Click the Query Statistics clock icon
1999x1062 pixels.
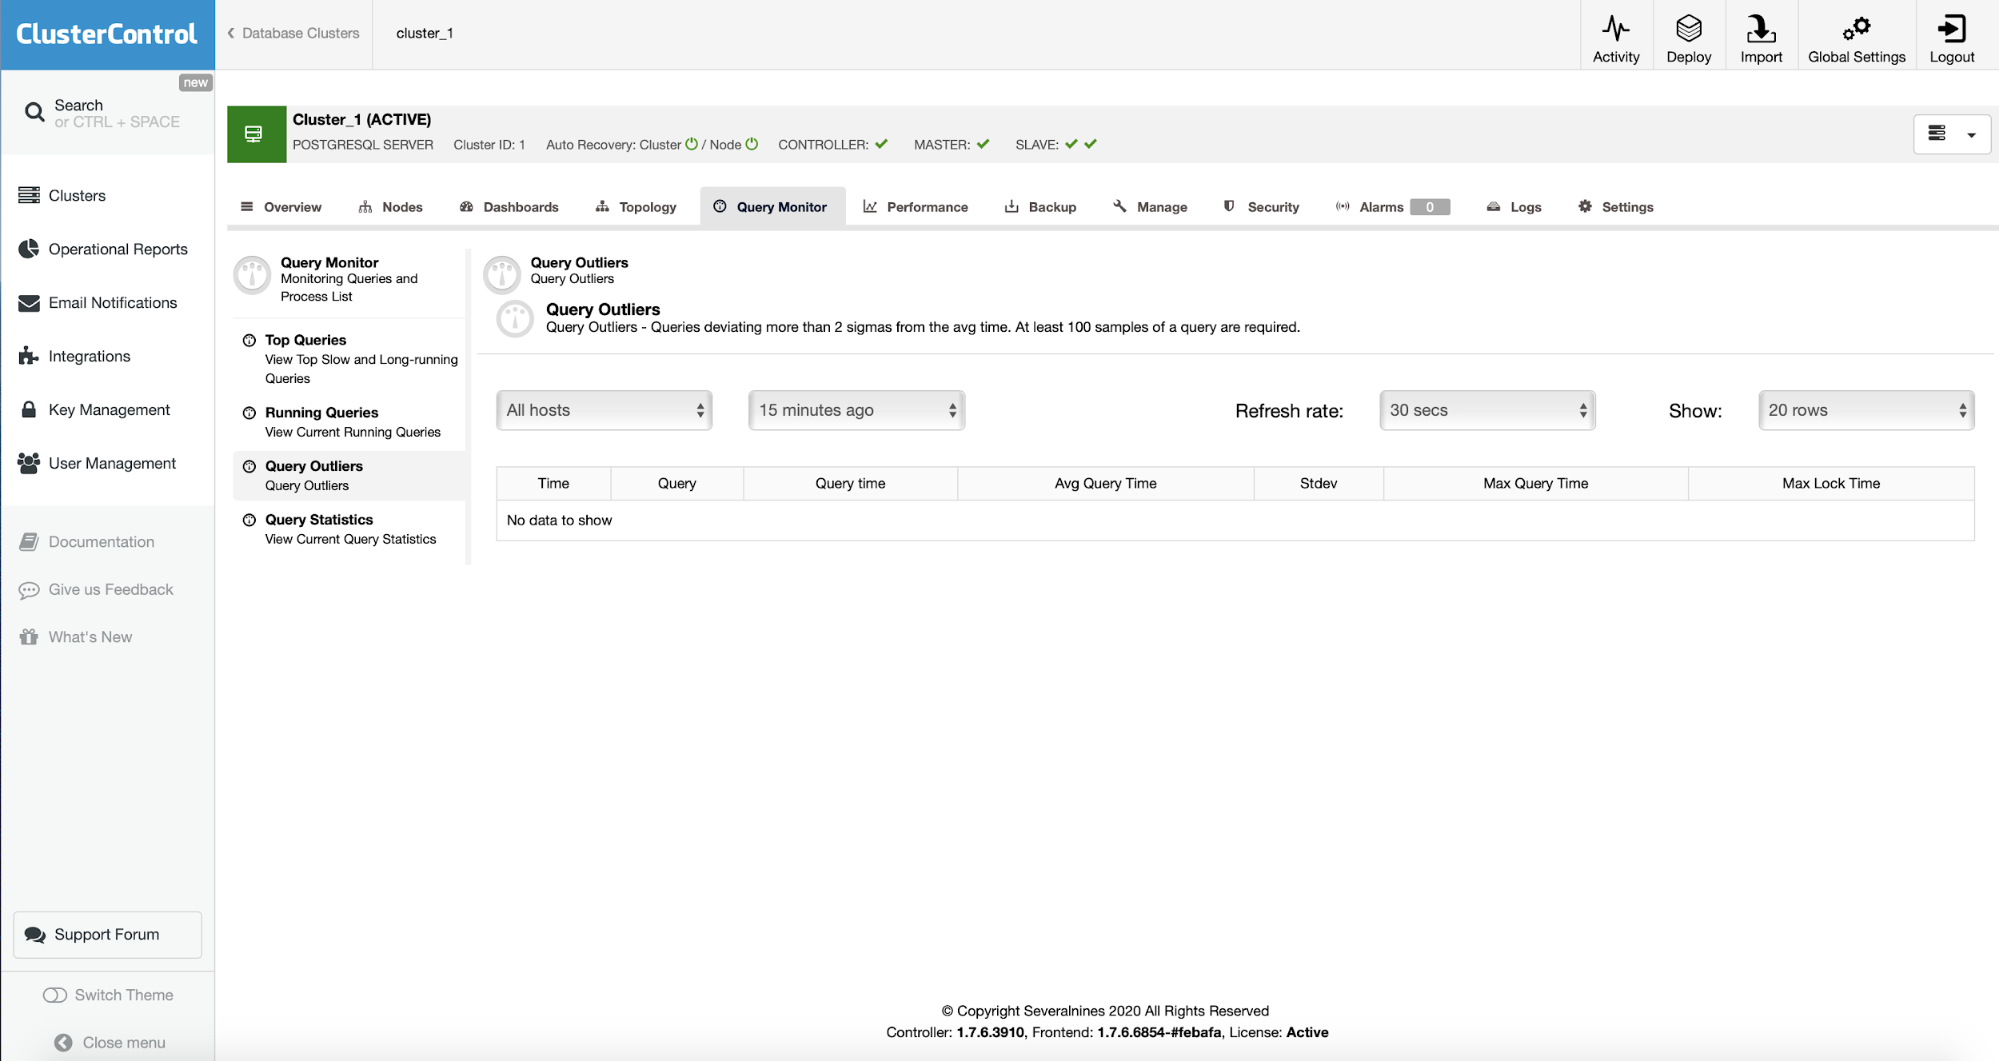pyautogui.click(x=249, y=520)
